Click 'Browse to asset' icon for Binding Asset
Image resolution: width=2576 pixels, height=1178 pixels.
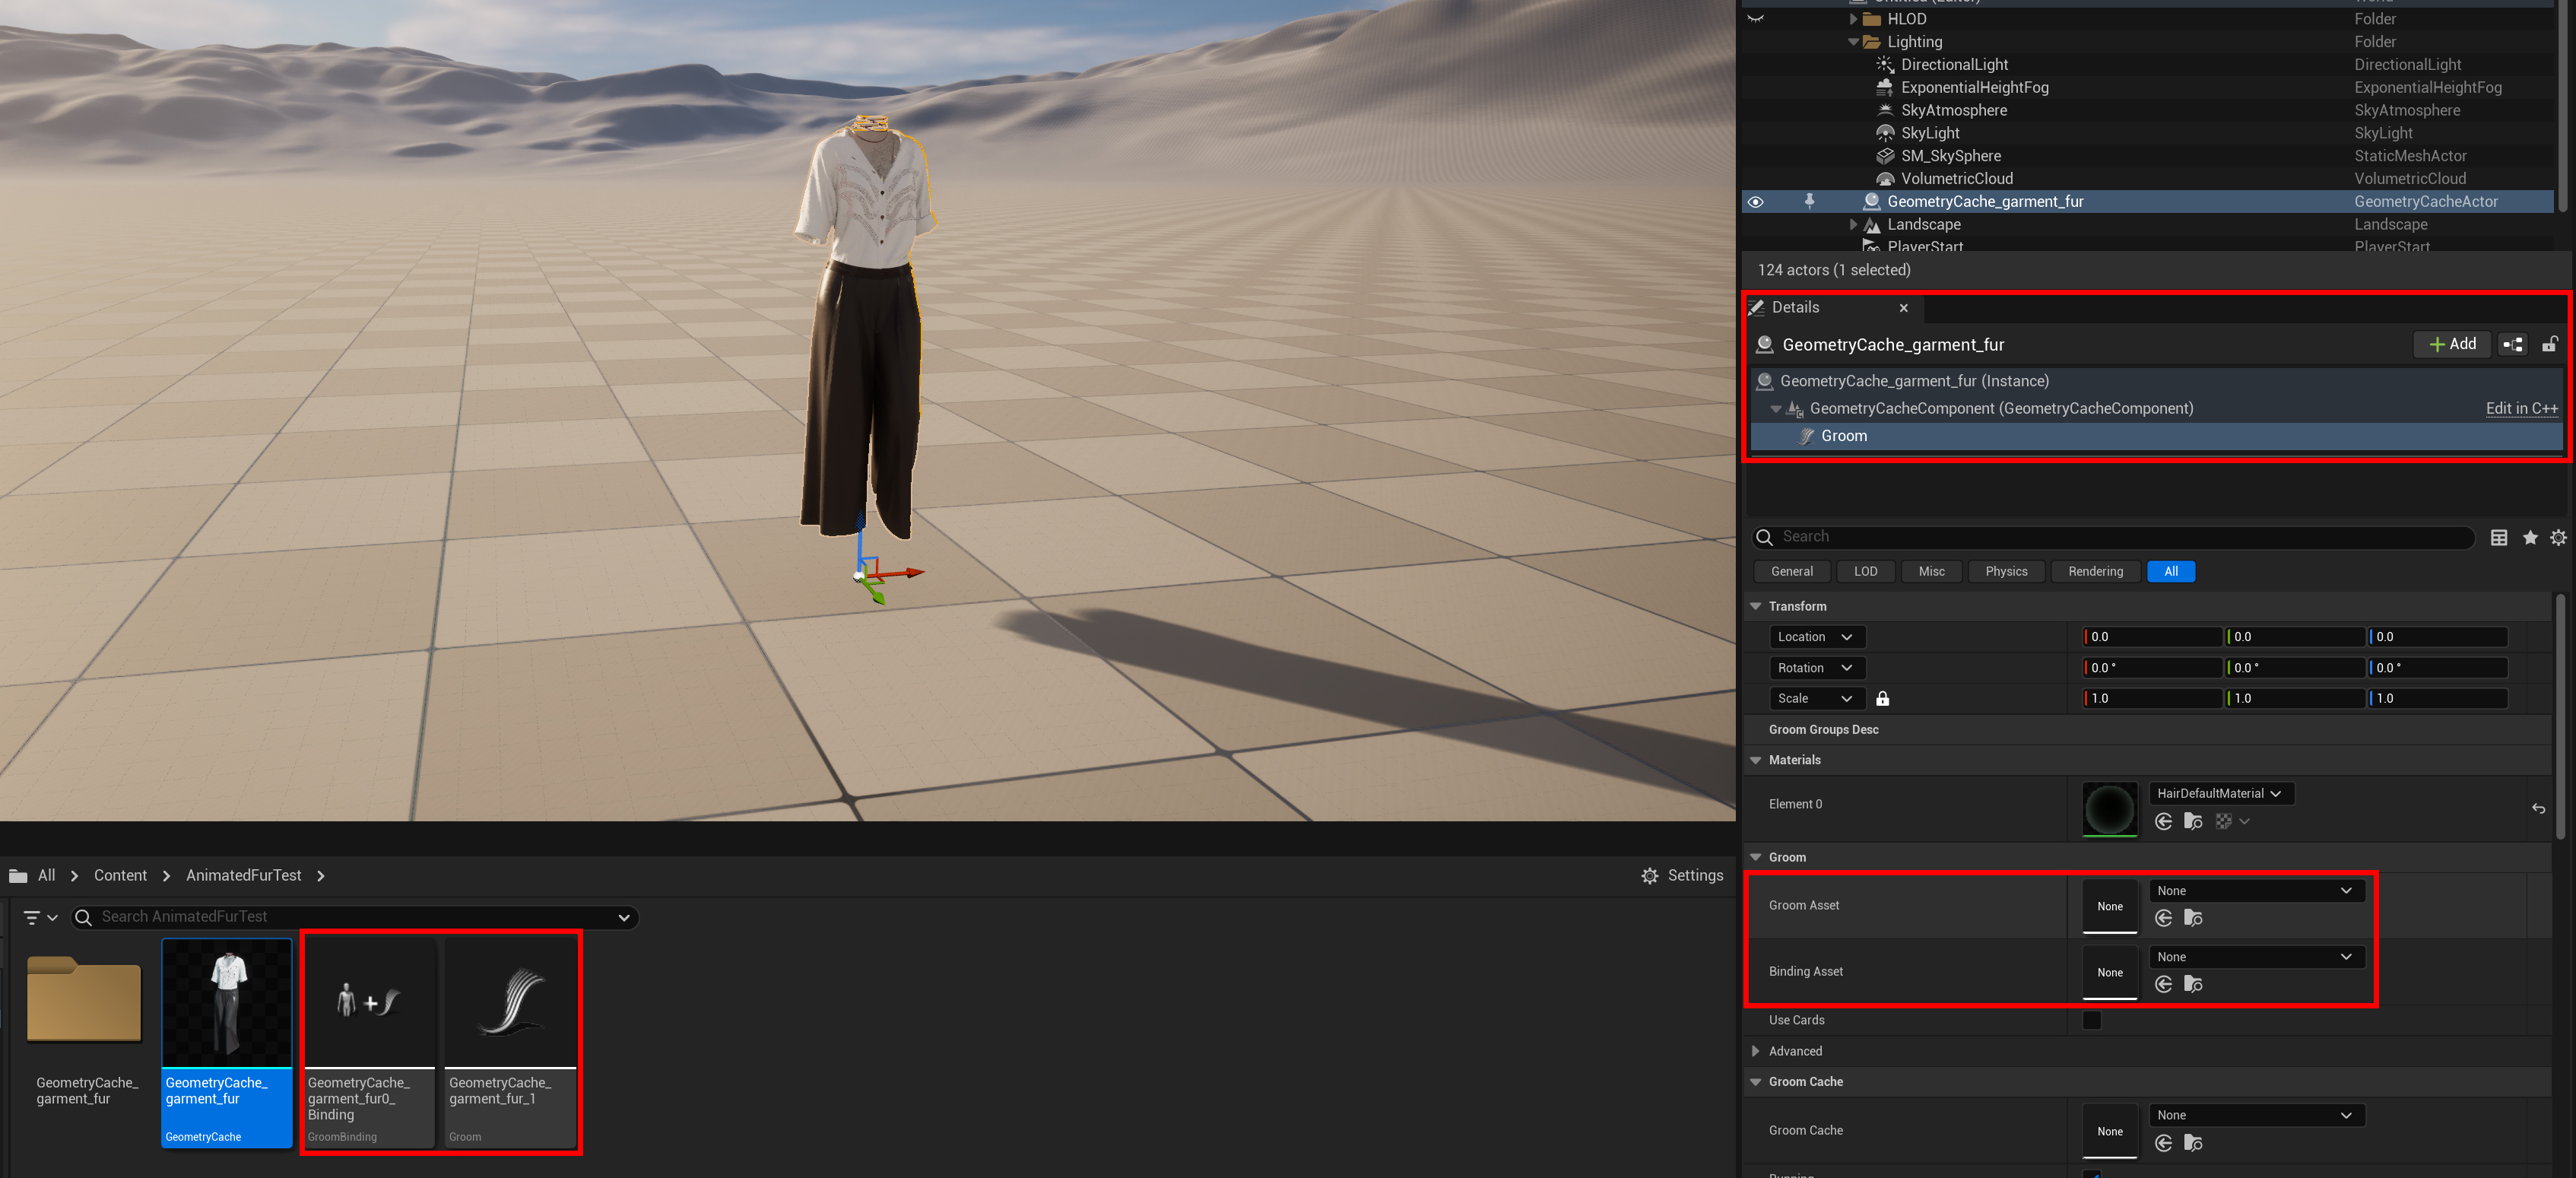[2193, 984]
